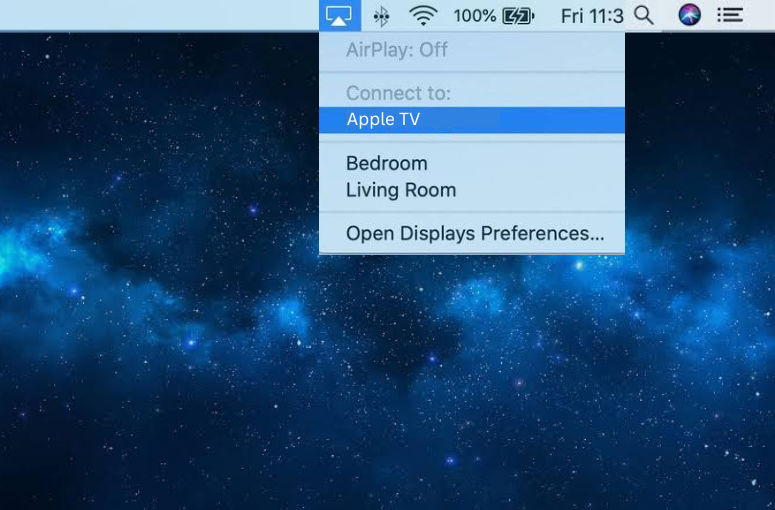Open the Bluetooth menu bar icon

(381, 17)
